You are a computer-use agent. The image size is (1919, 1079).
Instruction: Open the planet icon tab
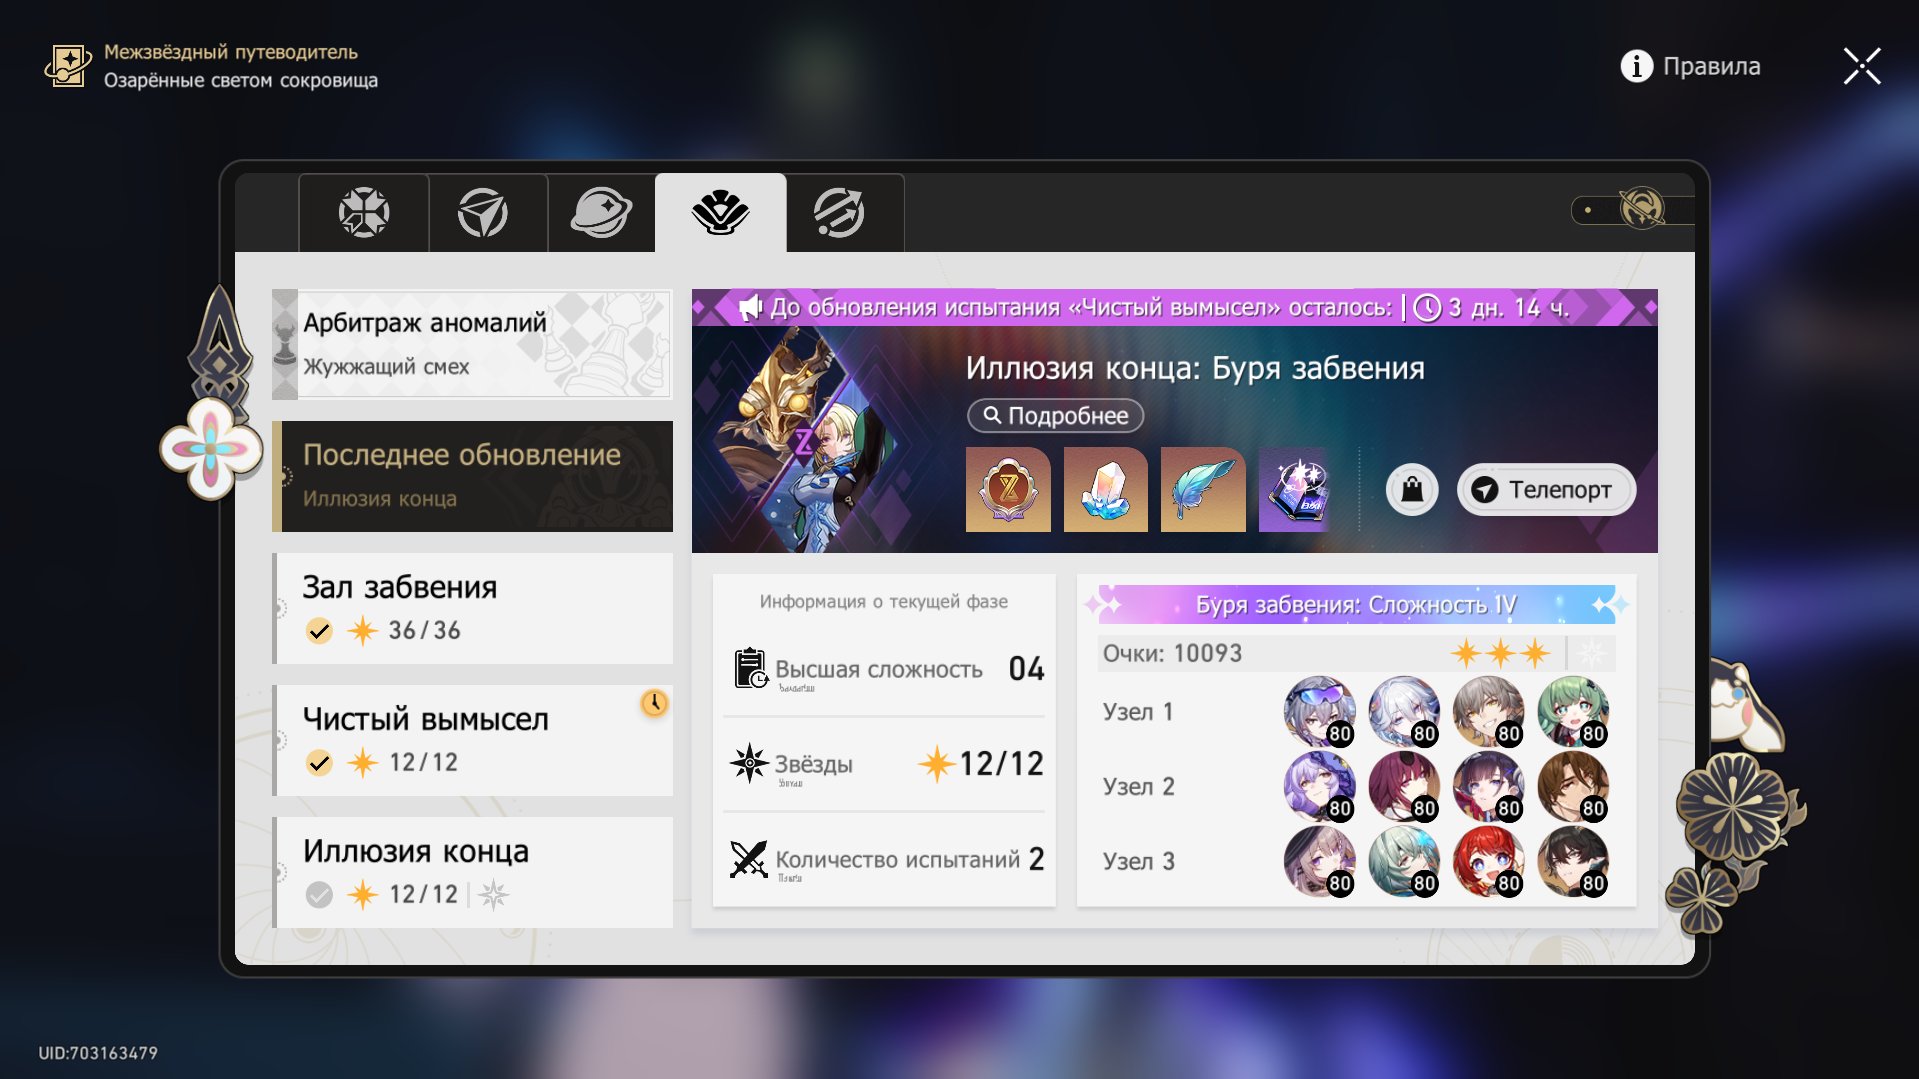point(601,212)
